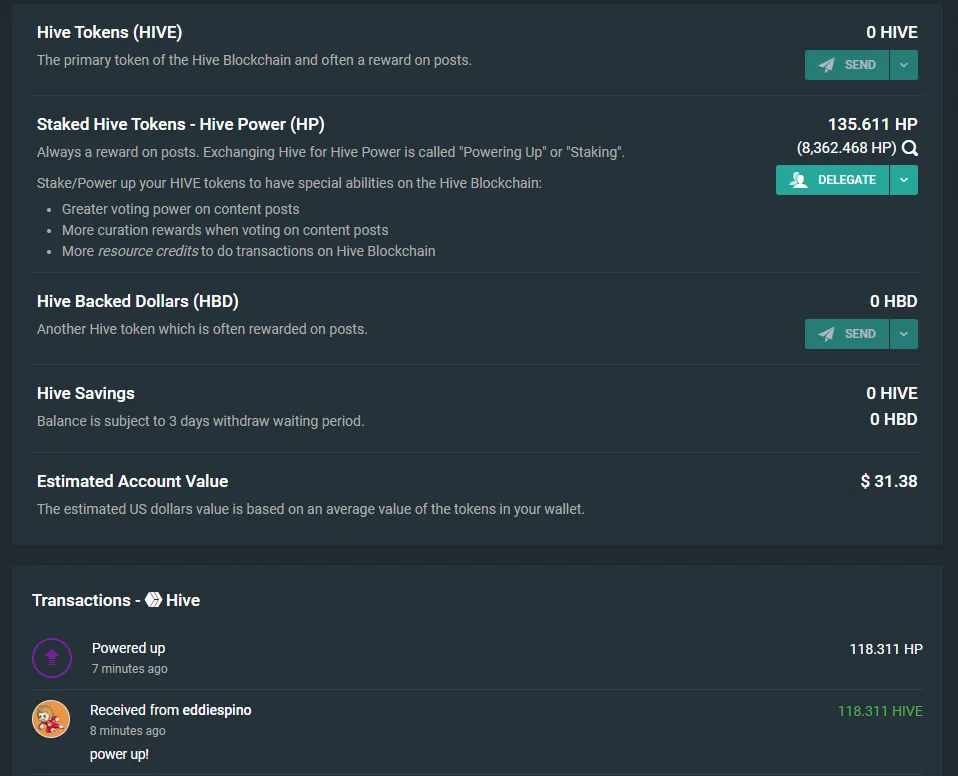Open dropdown next to HBD SEND button
958x776 pixels.
904,334
